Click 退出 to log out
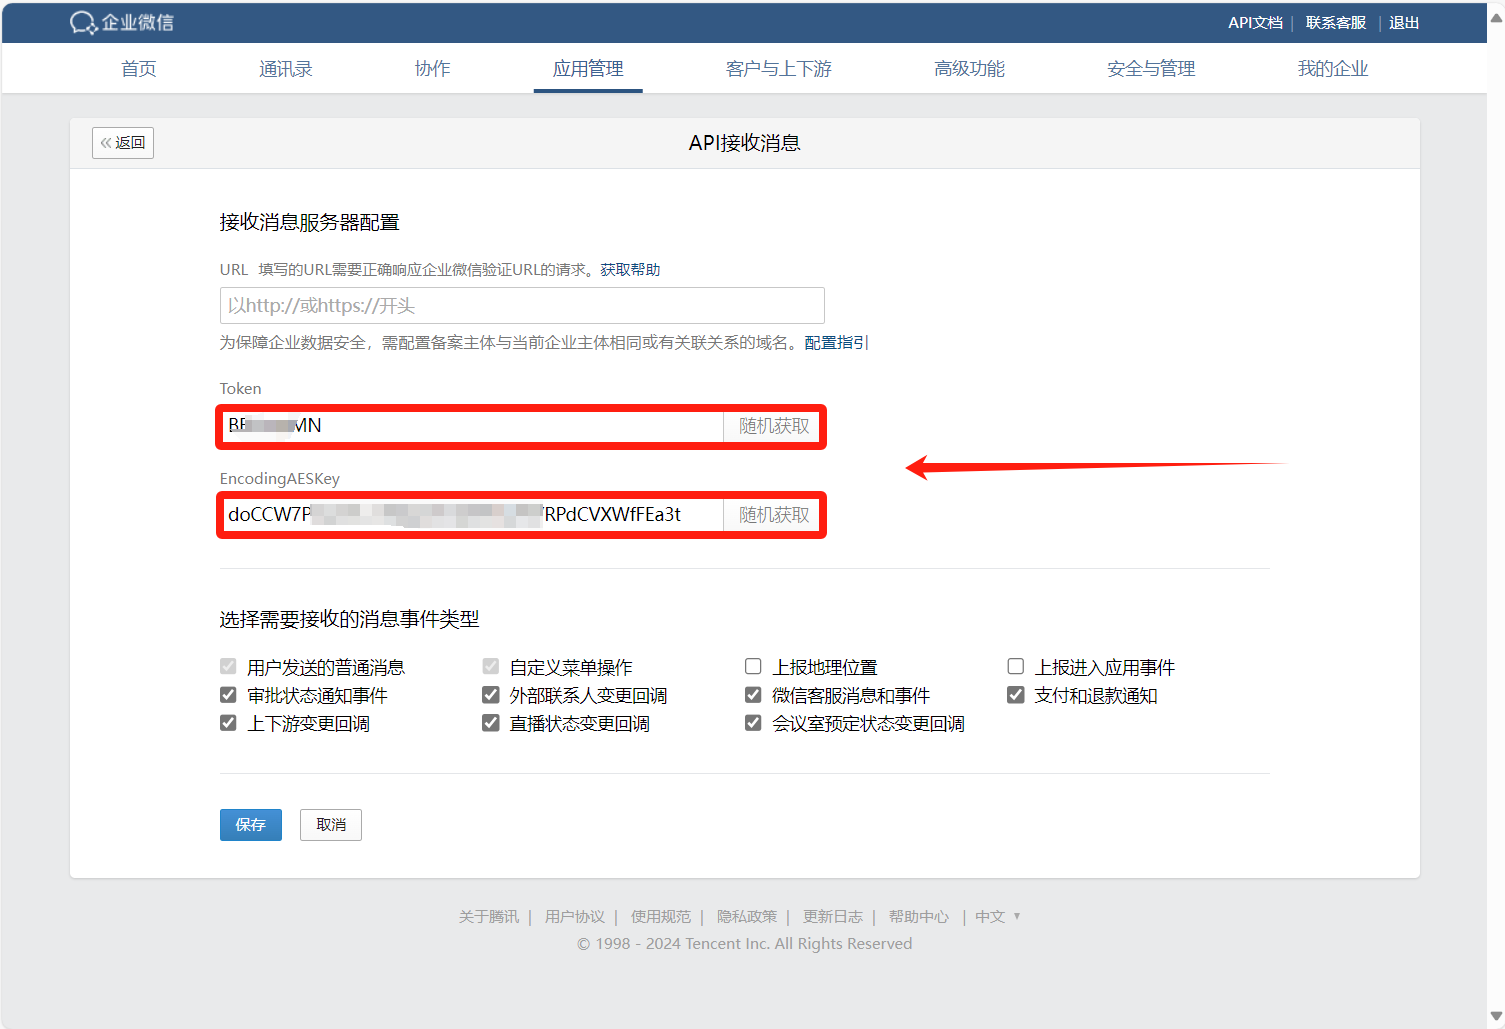 click(1403, 22)
